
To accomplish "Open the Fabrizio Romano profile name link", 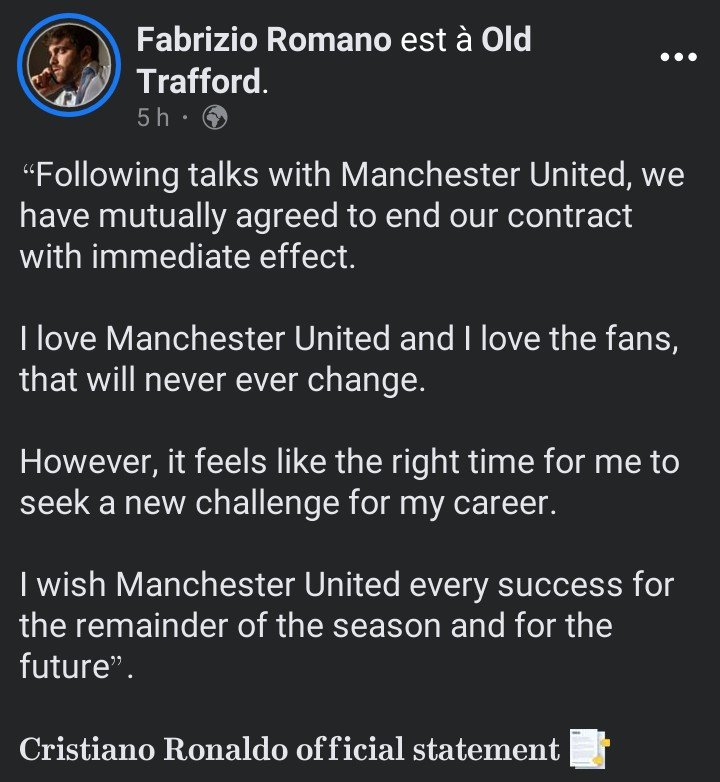I will pyautogui.click(x=263, y=40).
